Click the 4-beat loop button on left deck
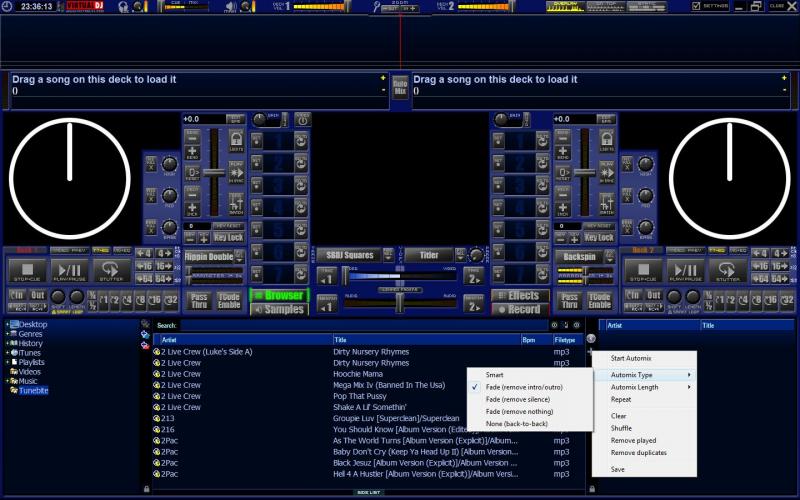Viewport: 800px width, 500px height. 127,301
